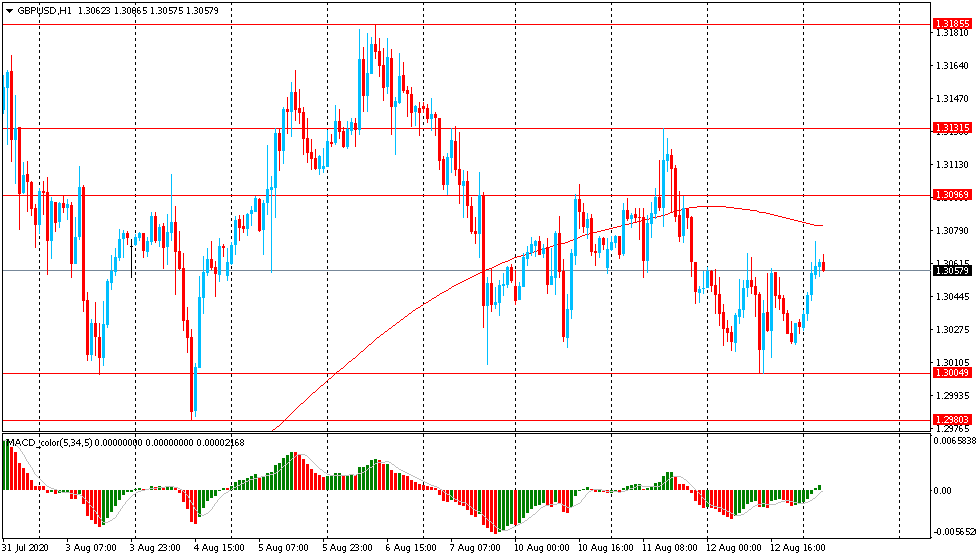
Task: Select the 1.31315 horizontal level label
Action: (x=952, y=128)
